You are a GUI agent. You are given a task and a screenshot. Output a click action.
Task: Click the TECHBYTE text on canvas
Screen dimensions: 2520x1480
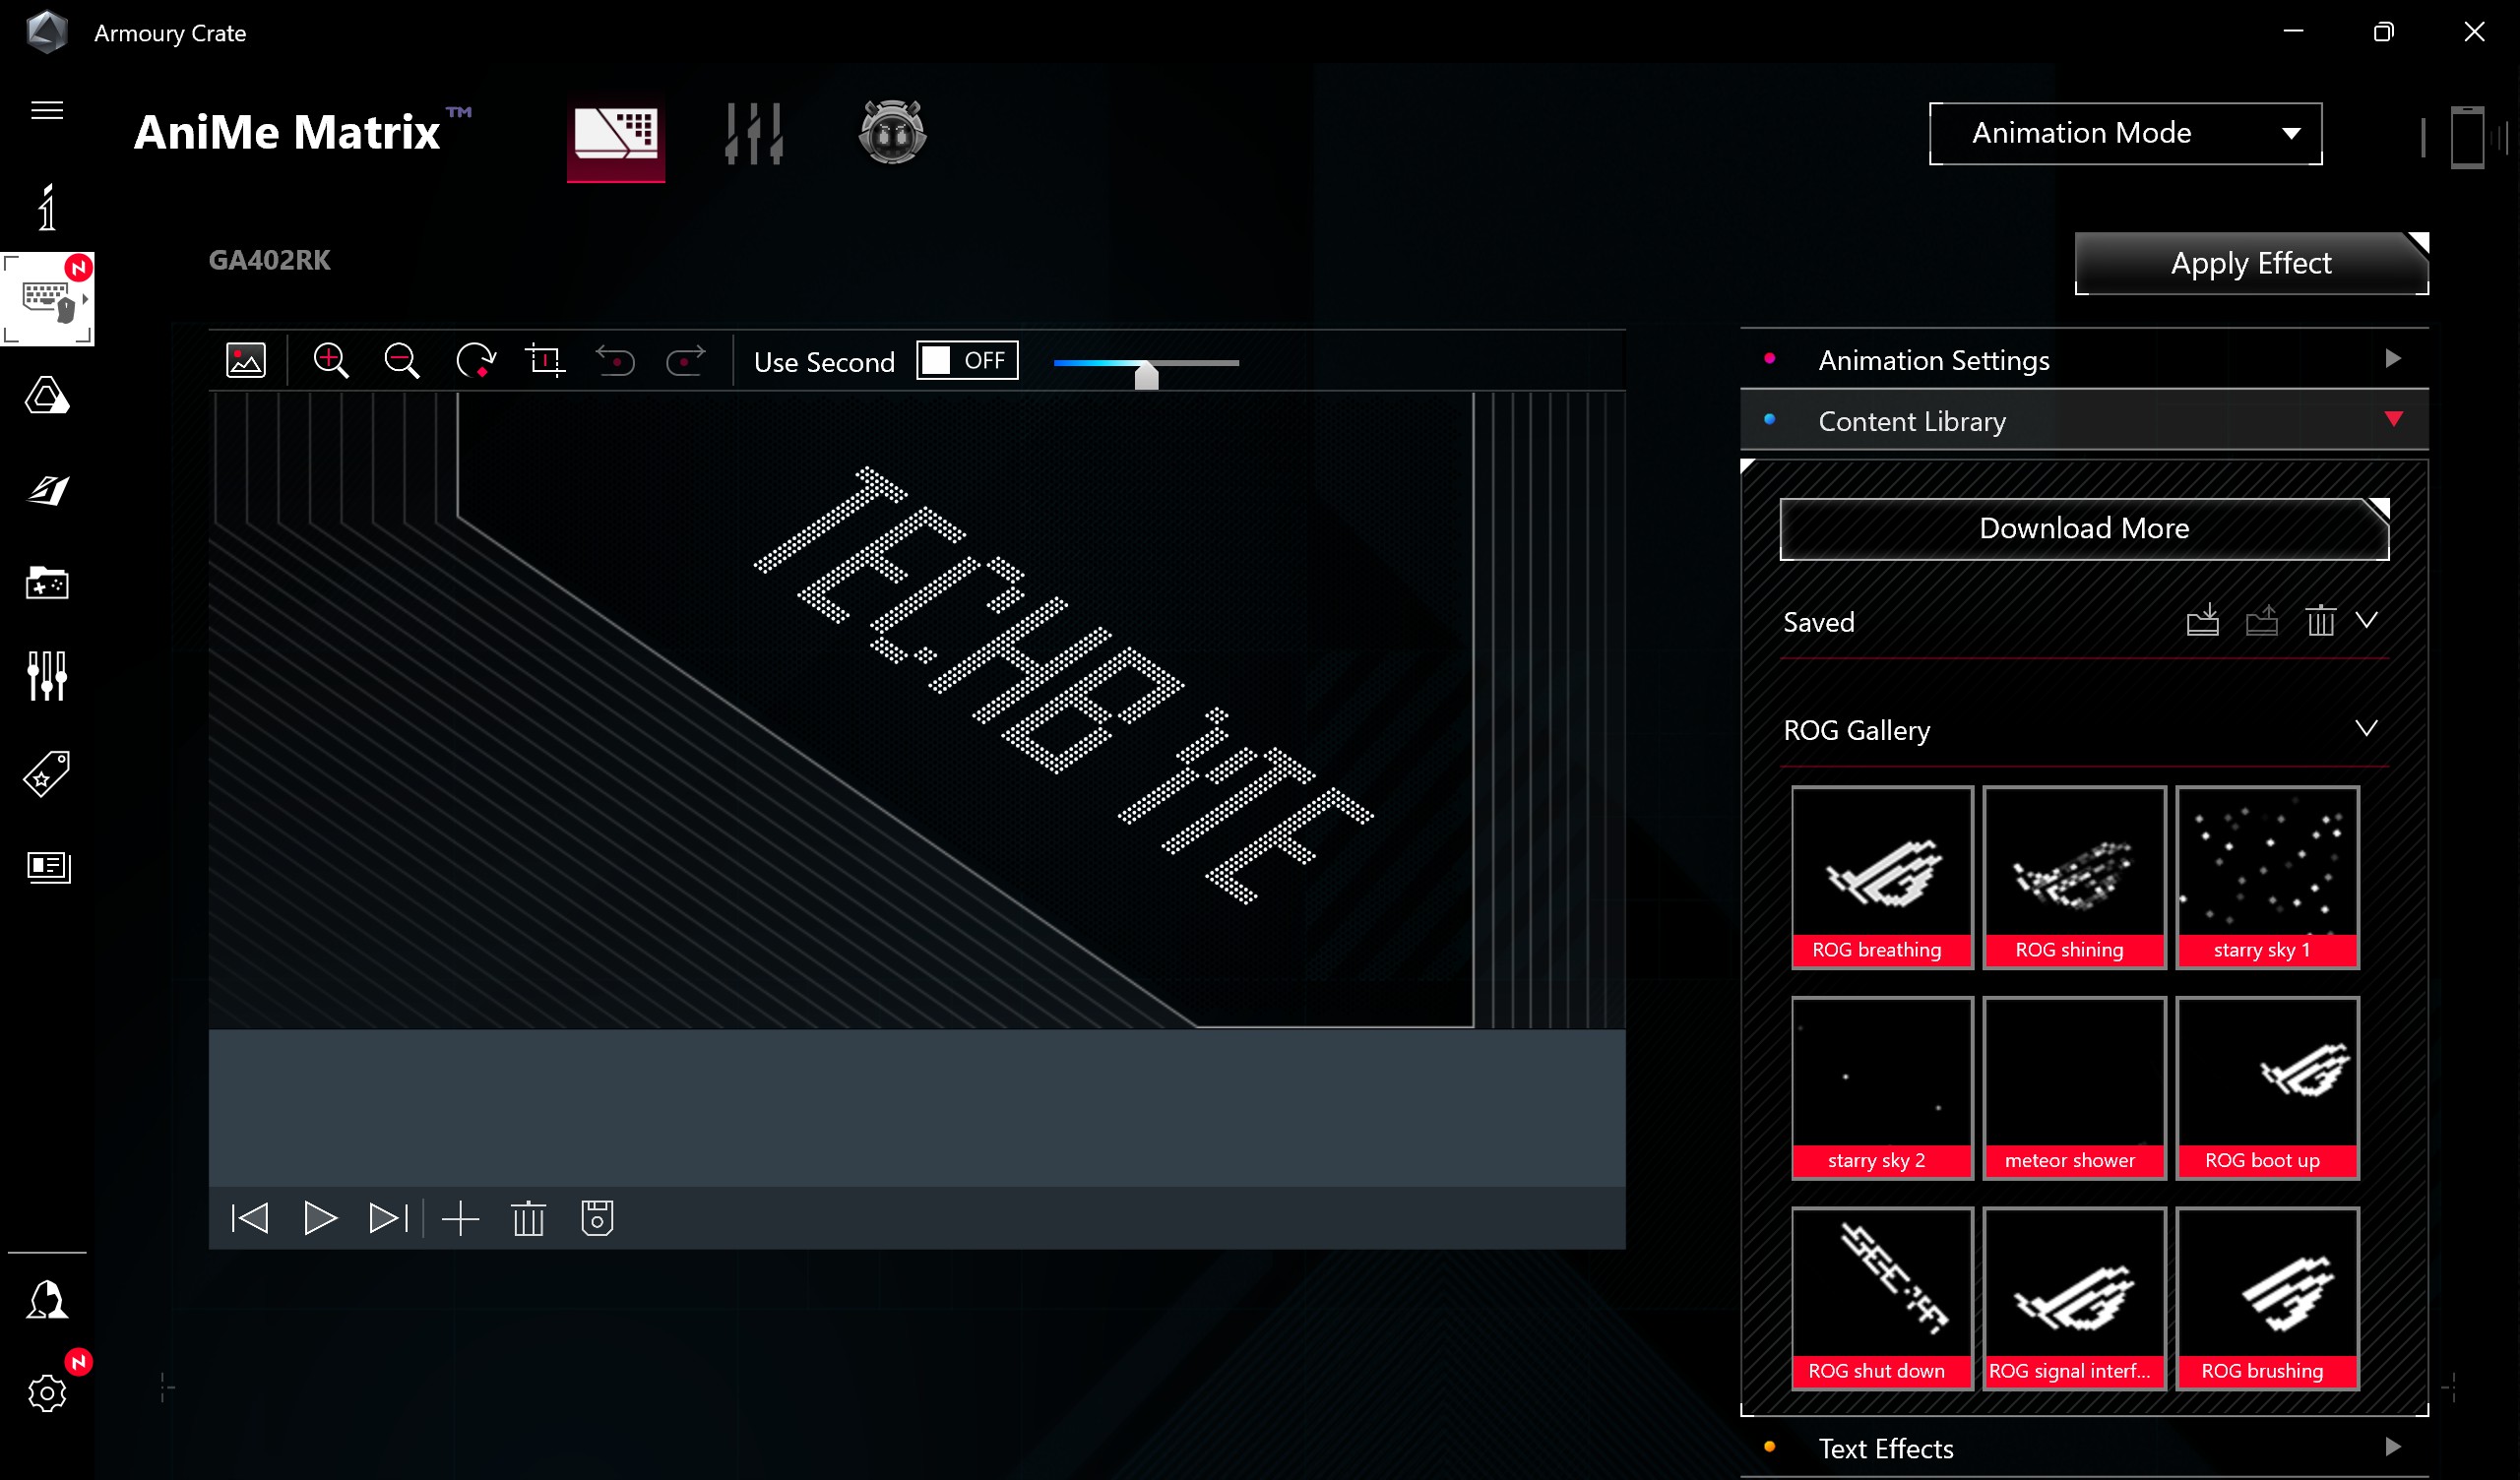[1062, 686]
